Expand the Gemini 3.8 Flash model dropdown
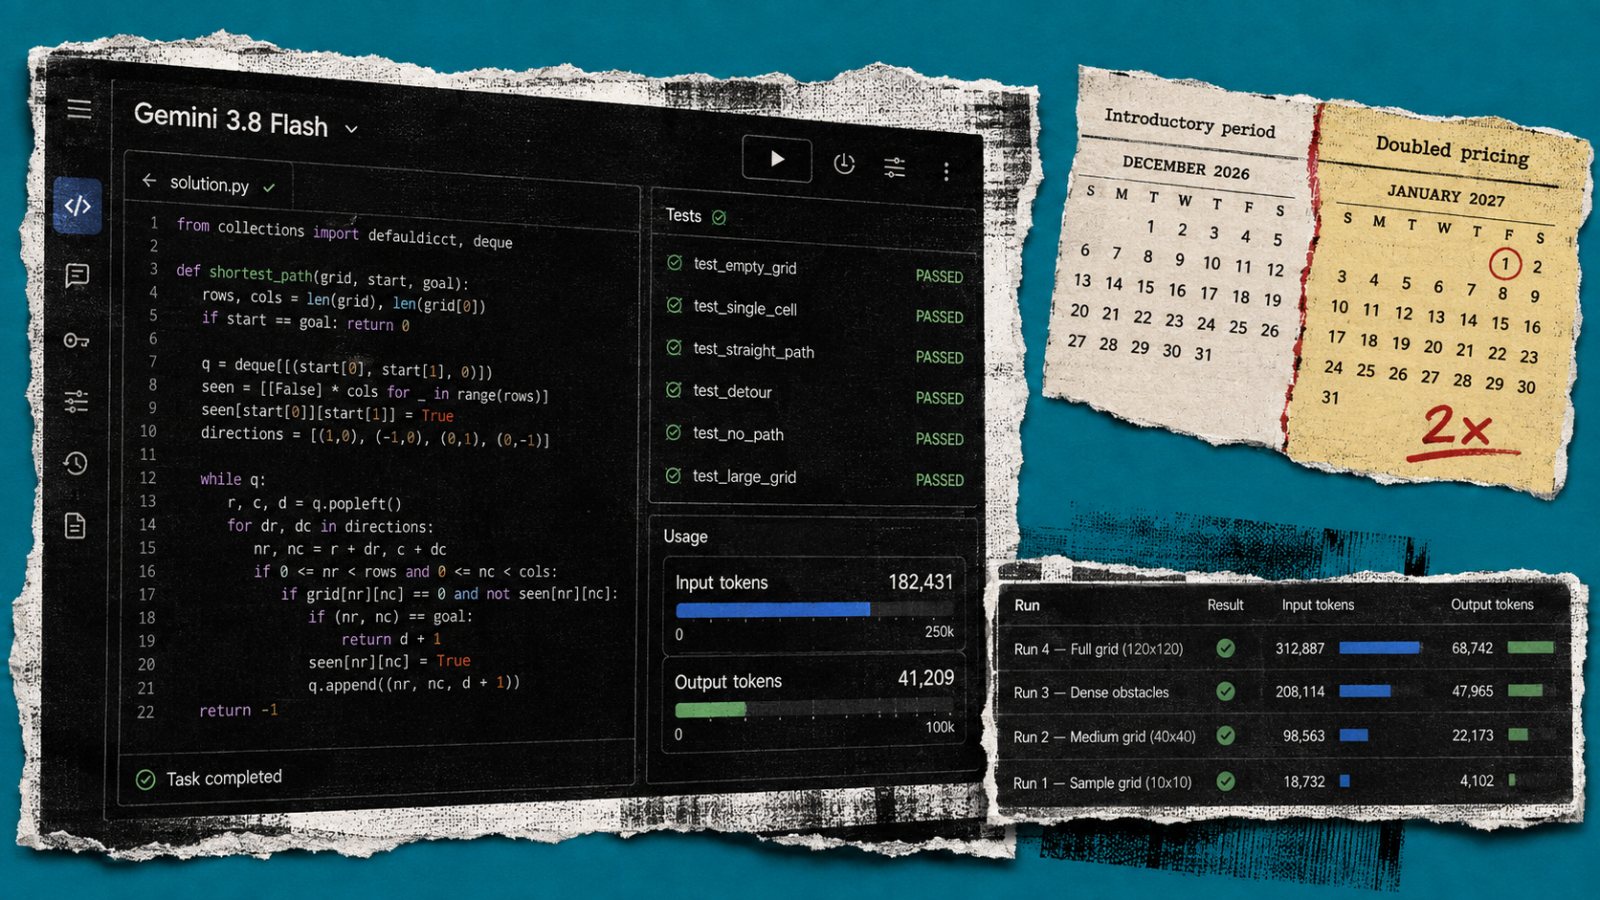 (x=351, y=128)
